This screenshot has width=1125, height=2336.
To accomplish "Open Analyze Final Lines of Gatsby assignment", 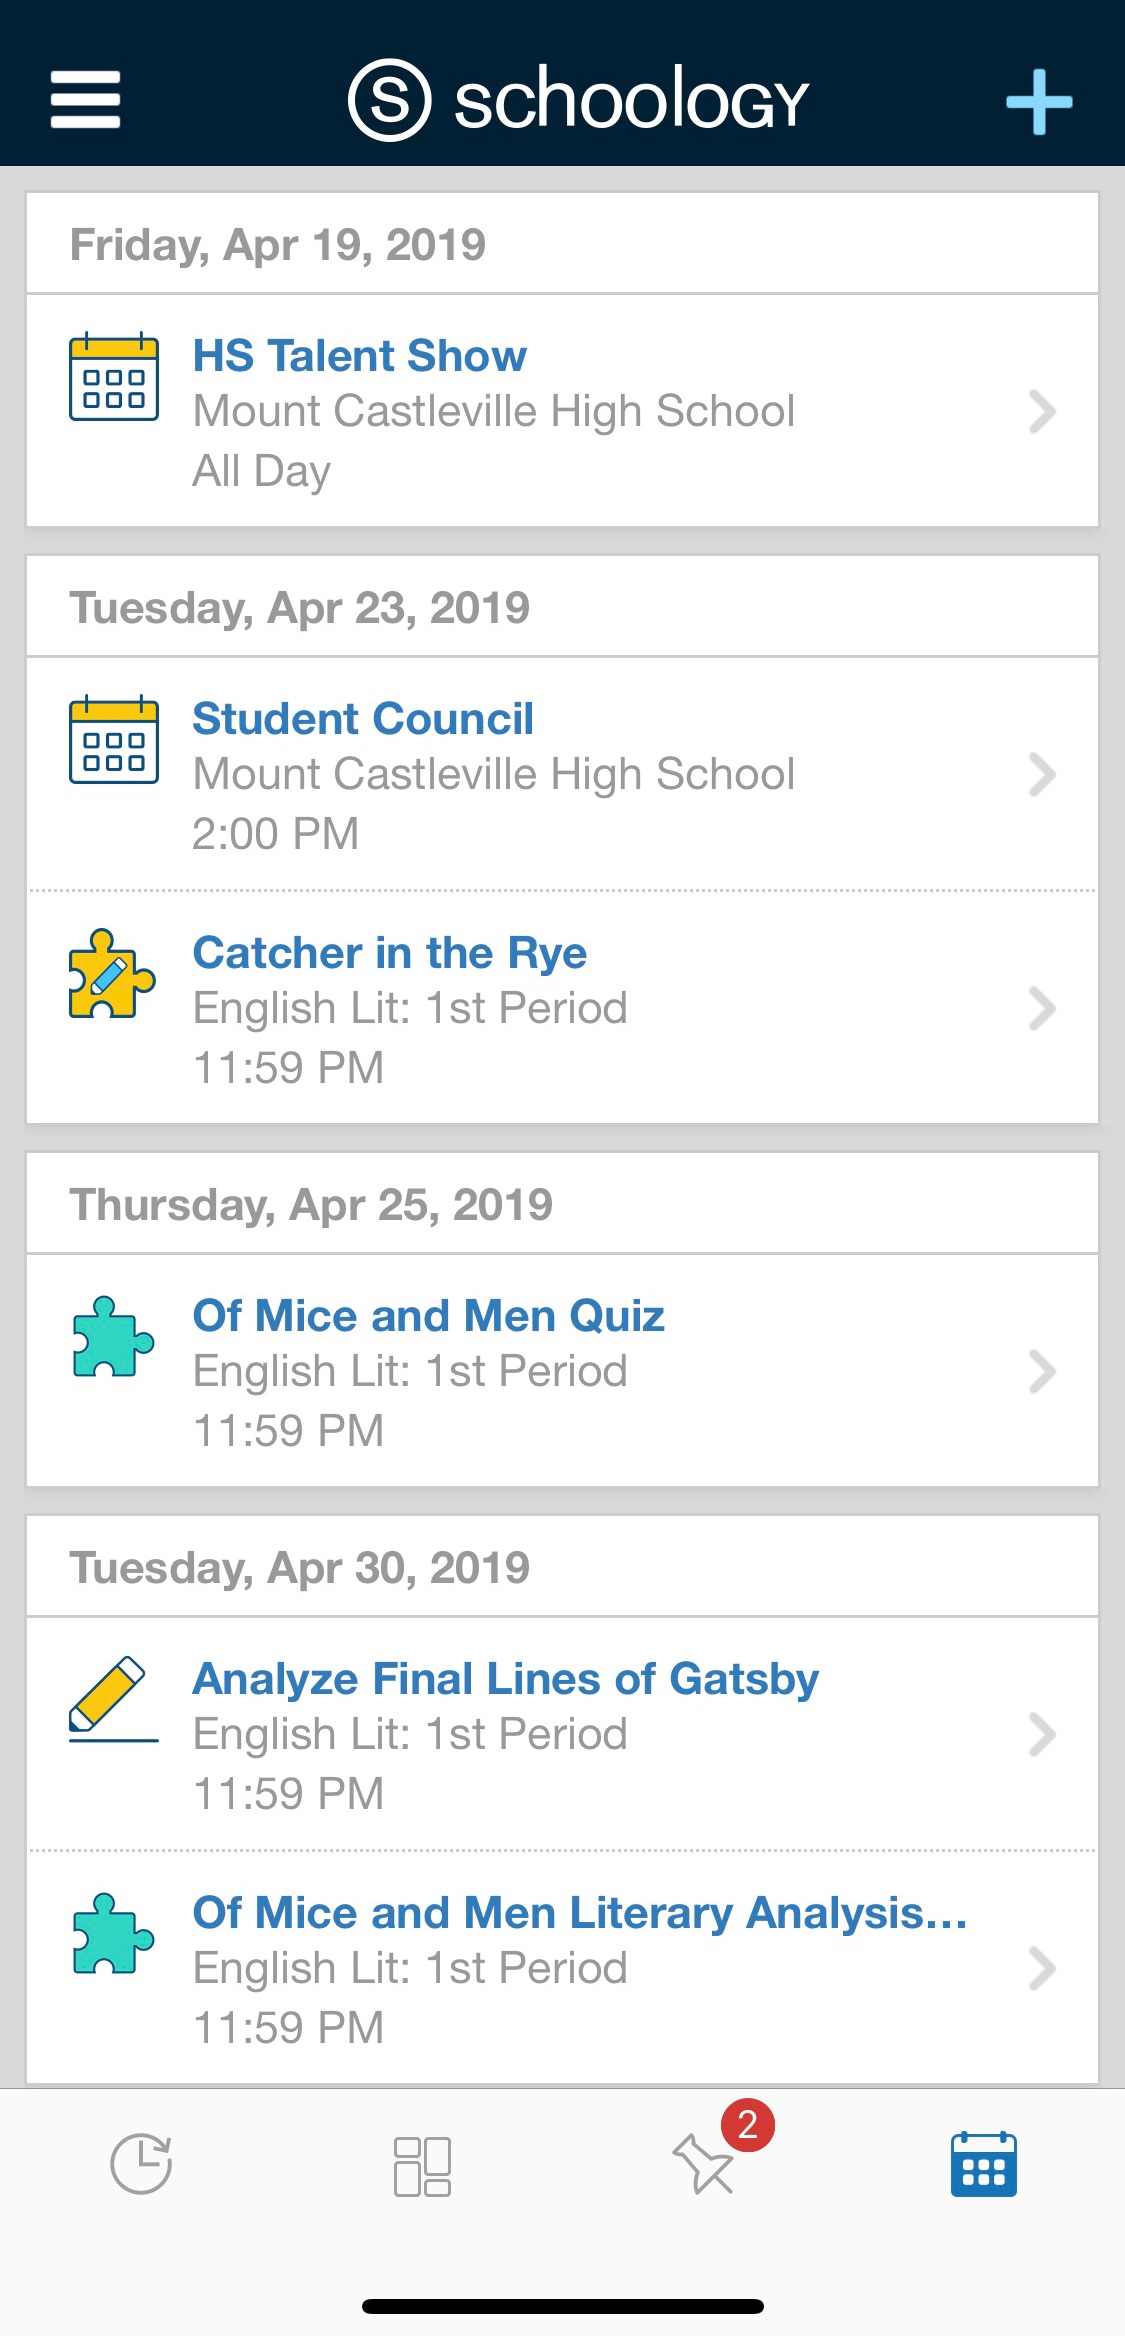I will [x=505, y=1680].
